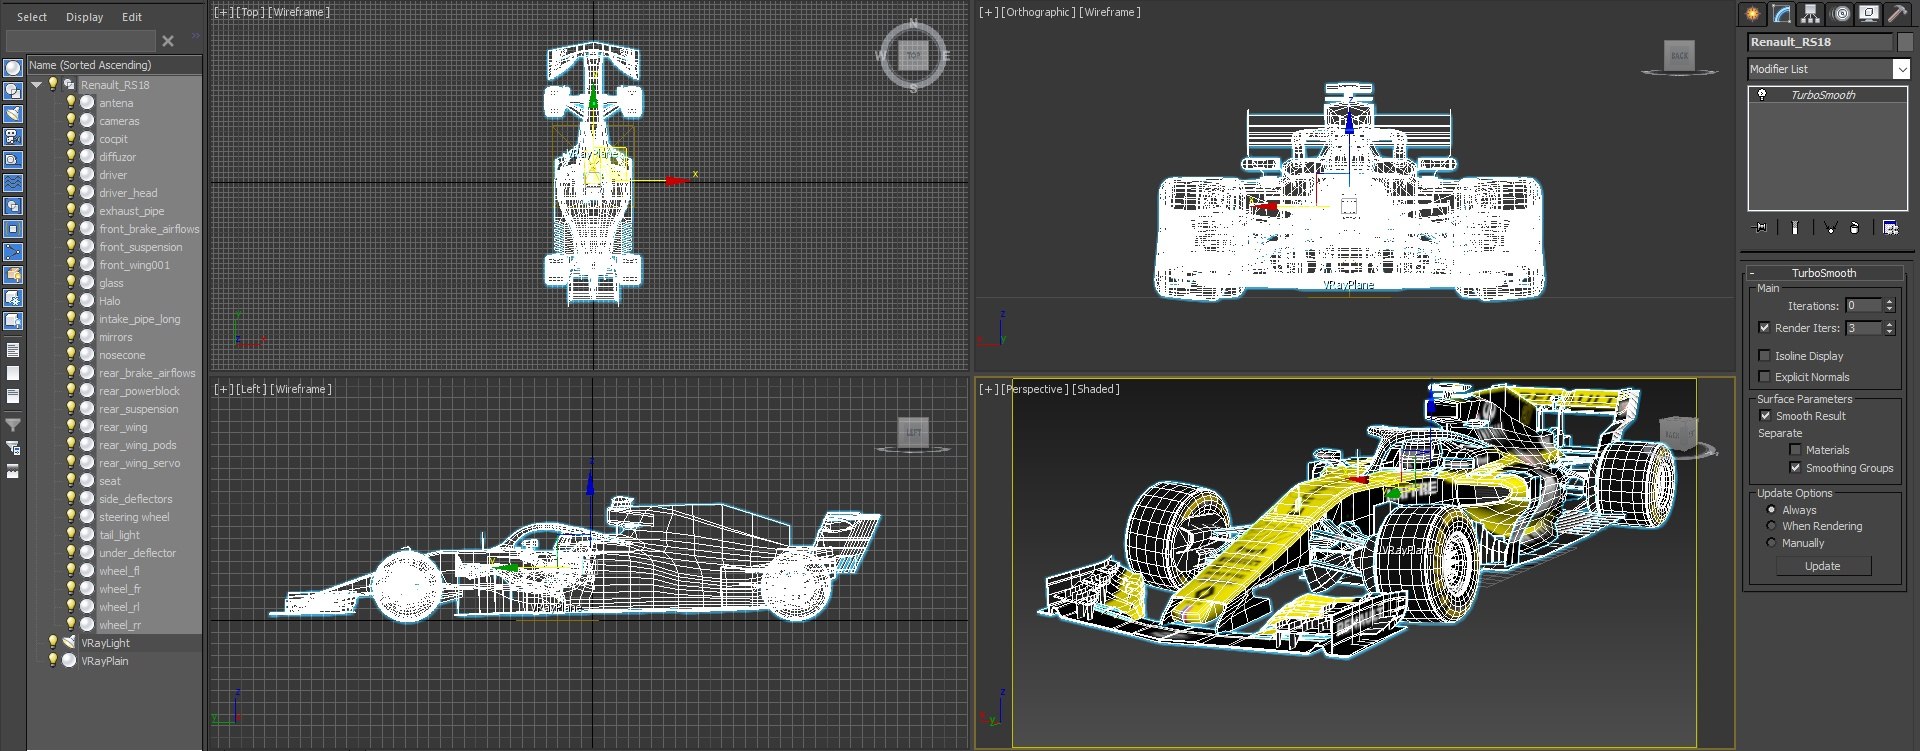The height and width of the screenshot is (751, 1920).
Task: Toggle Show End Result icon
Action: pyautogui.click(x=1795, y=228)
